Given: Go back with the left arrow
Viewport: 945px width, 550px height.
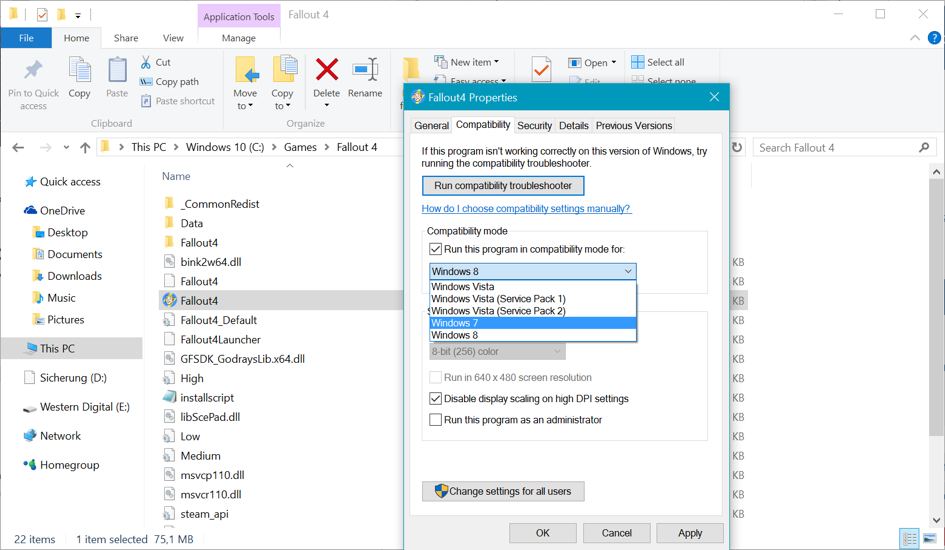Looking at the screenshot, I should click(18, 148).
